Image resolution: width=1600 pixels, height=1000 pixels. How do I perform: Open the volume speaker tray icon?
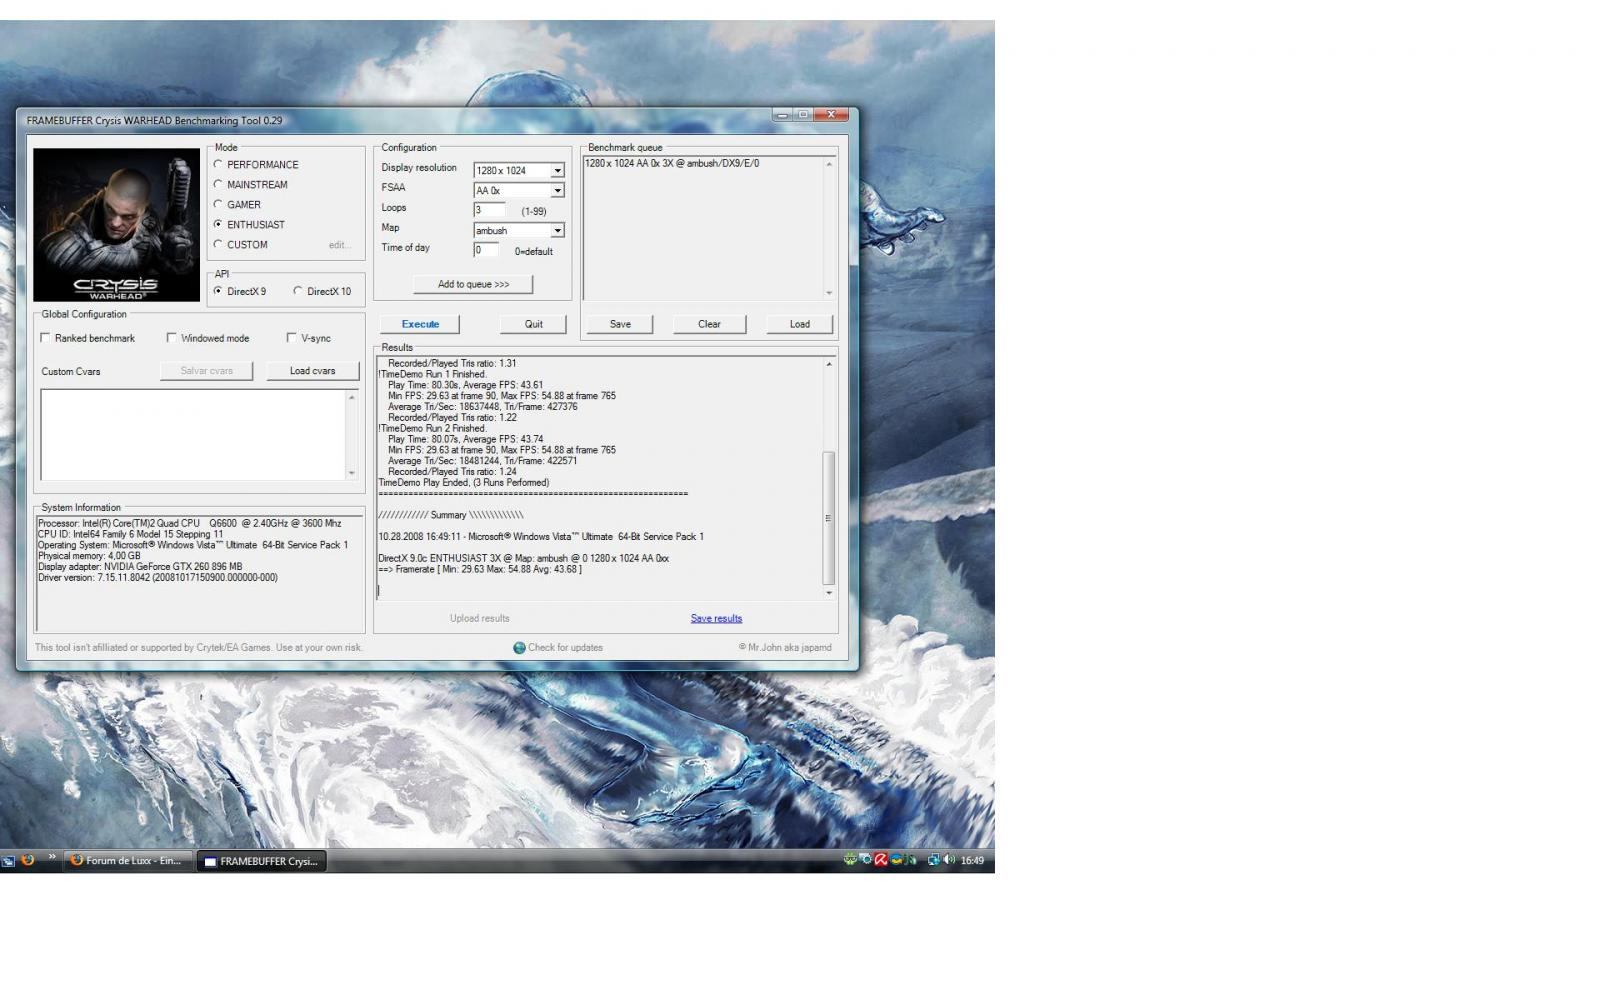coord(949,860)
